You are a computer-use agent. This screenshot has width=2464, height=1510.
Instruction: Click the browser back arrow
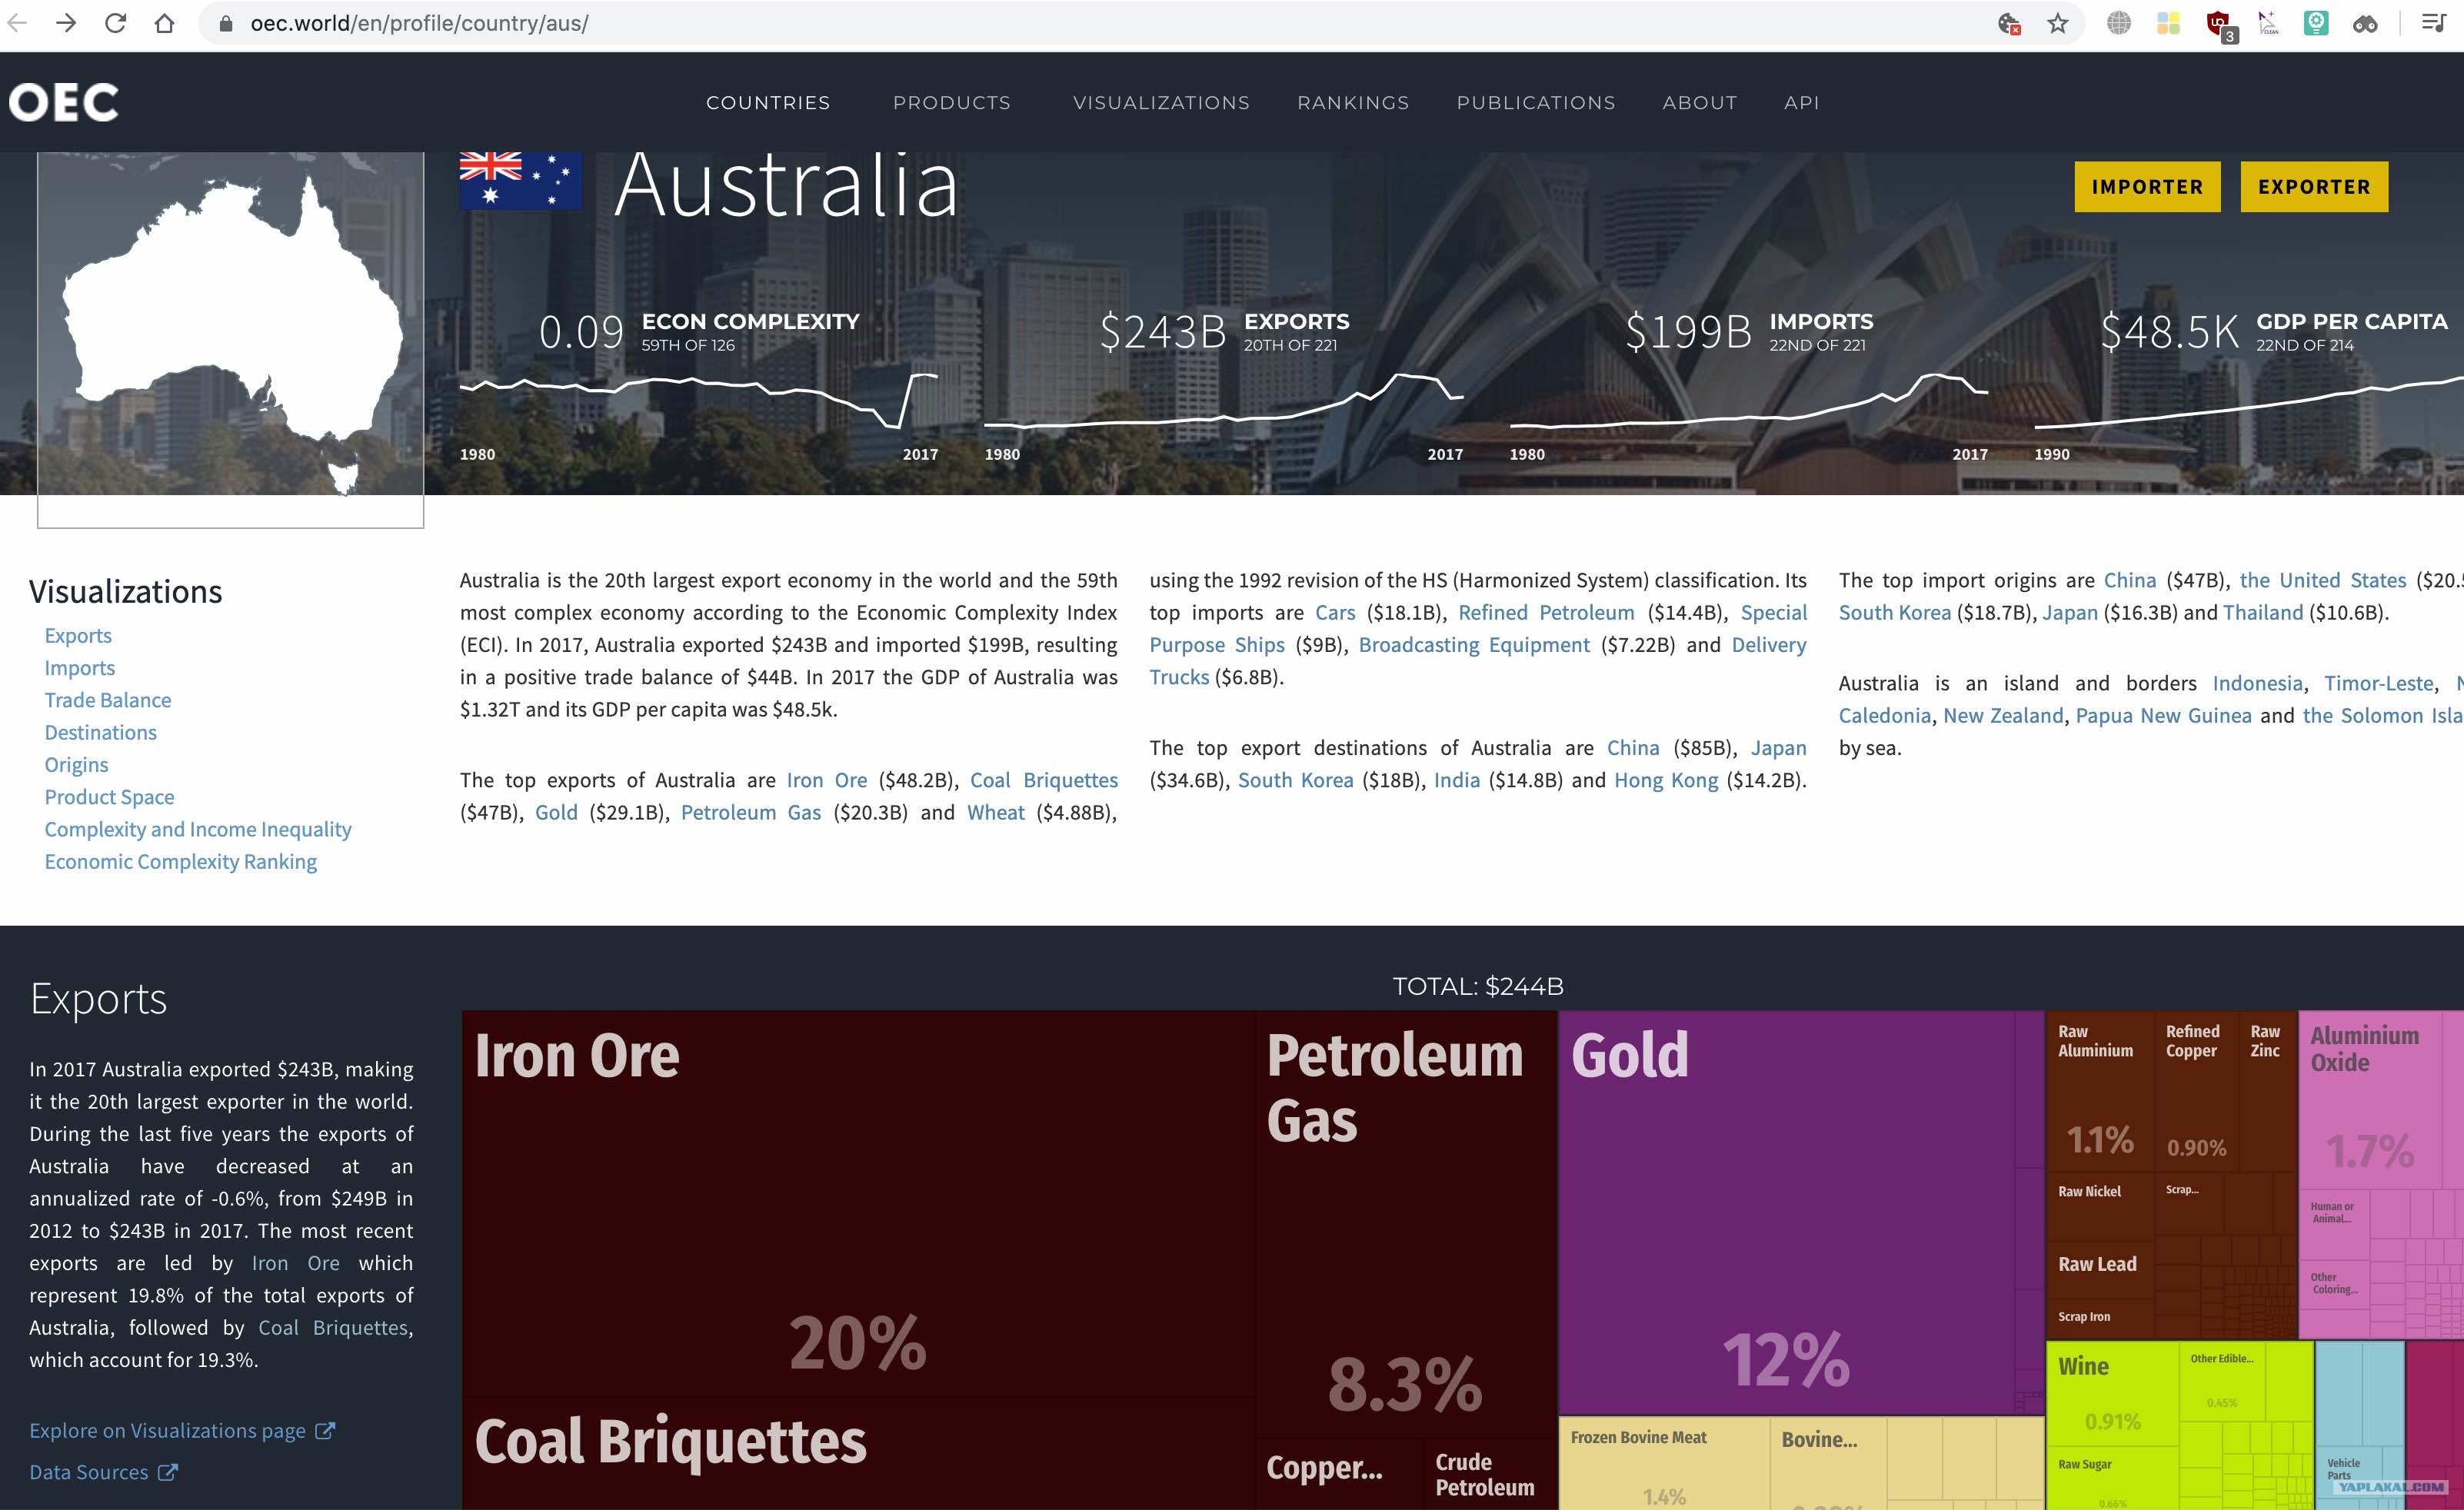click(x=17, y=23)
